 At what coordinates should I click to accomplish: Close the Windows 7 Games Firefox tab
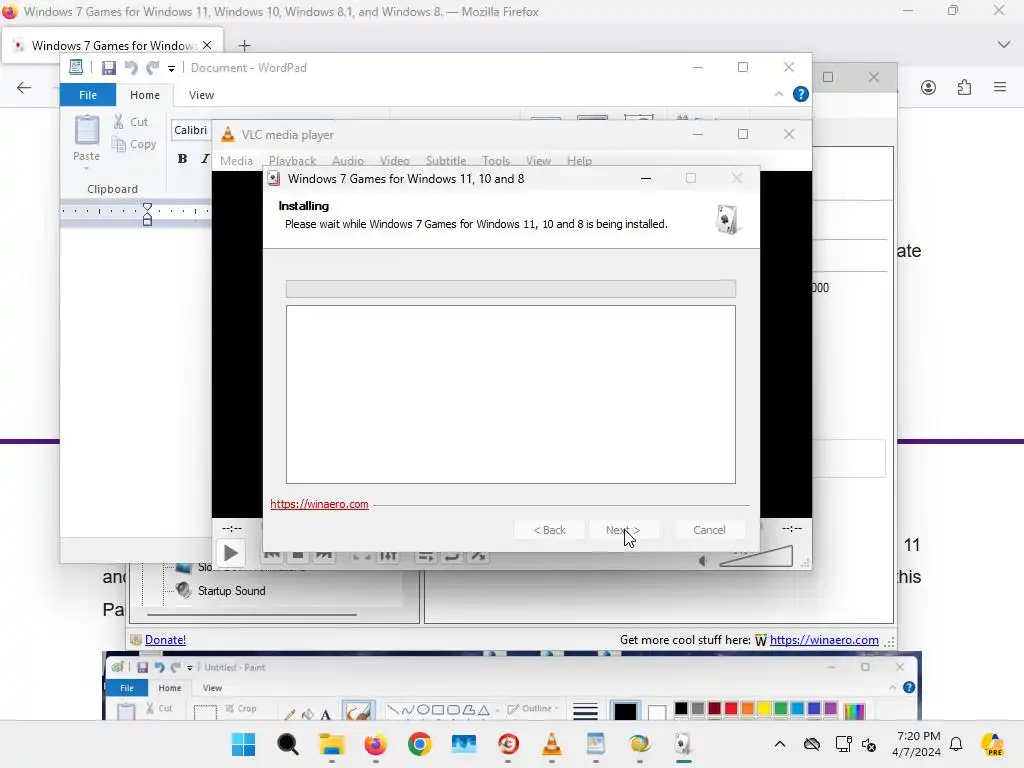(207, 45)
